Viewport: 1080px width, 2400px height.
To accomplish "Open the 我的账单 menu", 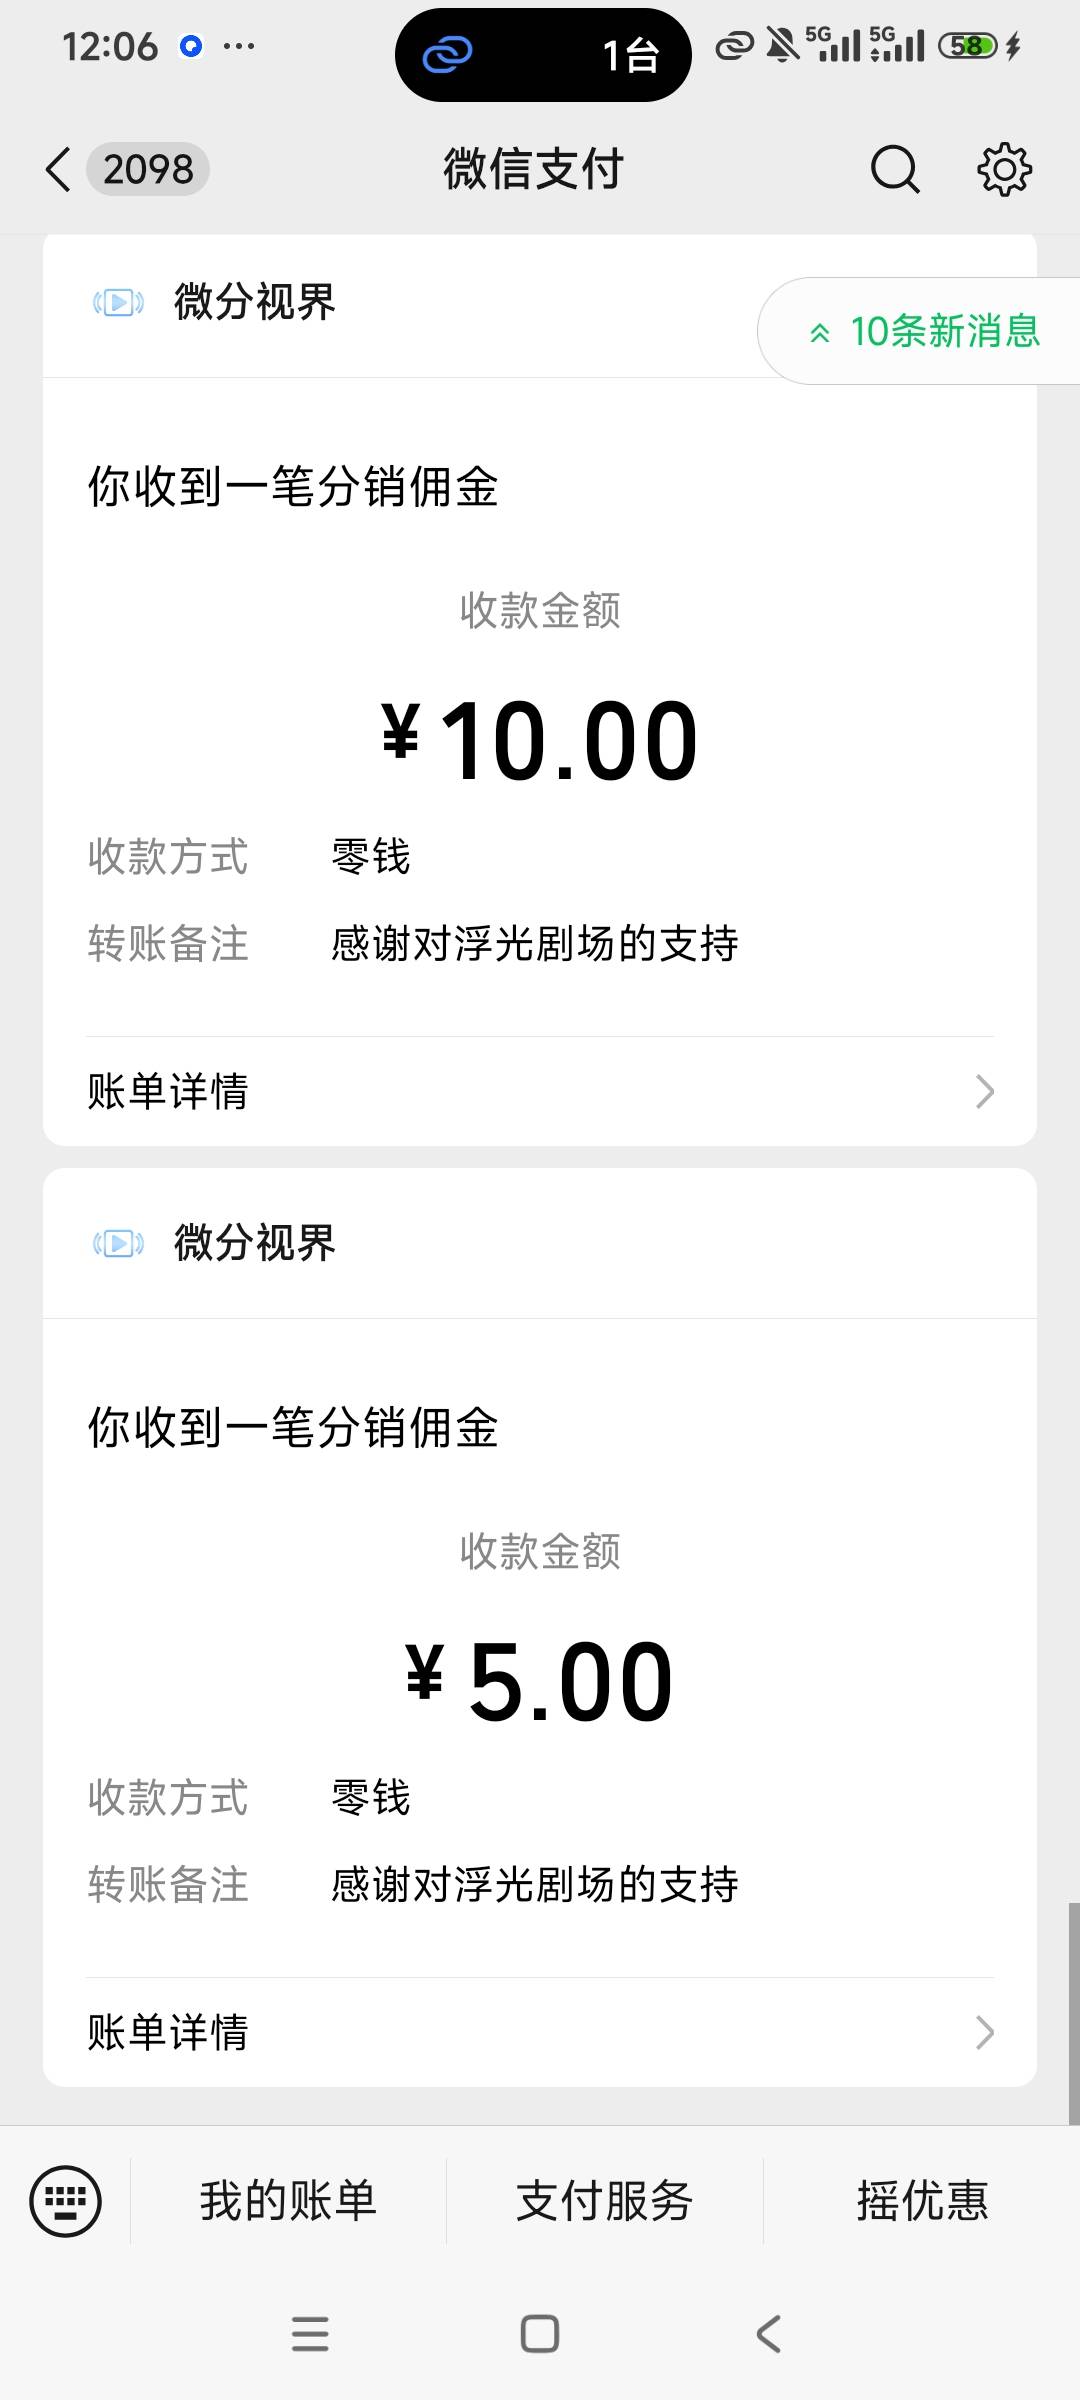I will (x=288, y=2201).
